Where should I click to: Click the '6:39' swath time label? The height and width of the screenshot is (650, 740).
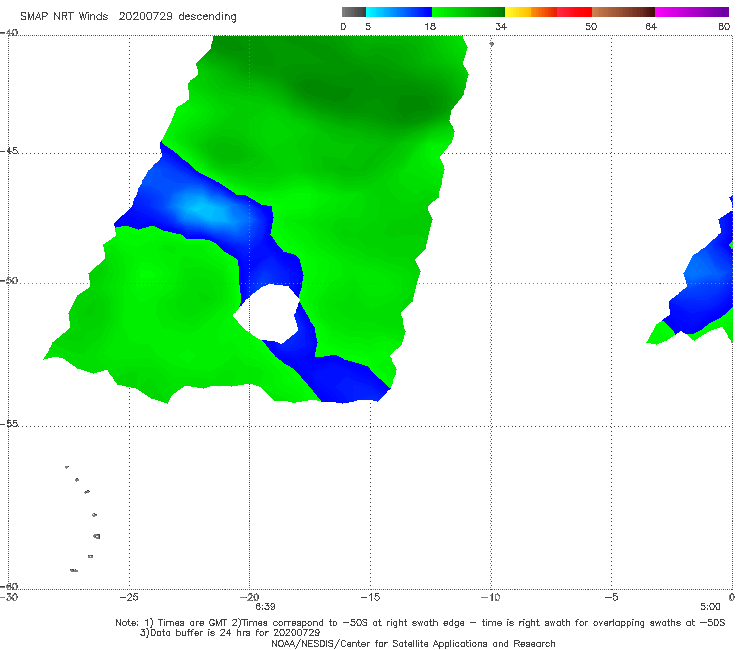(265, 607)
